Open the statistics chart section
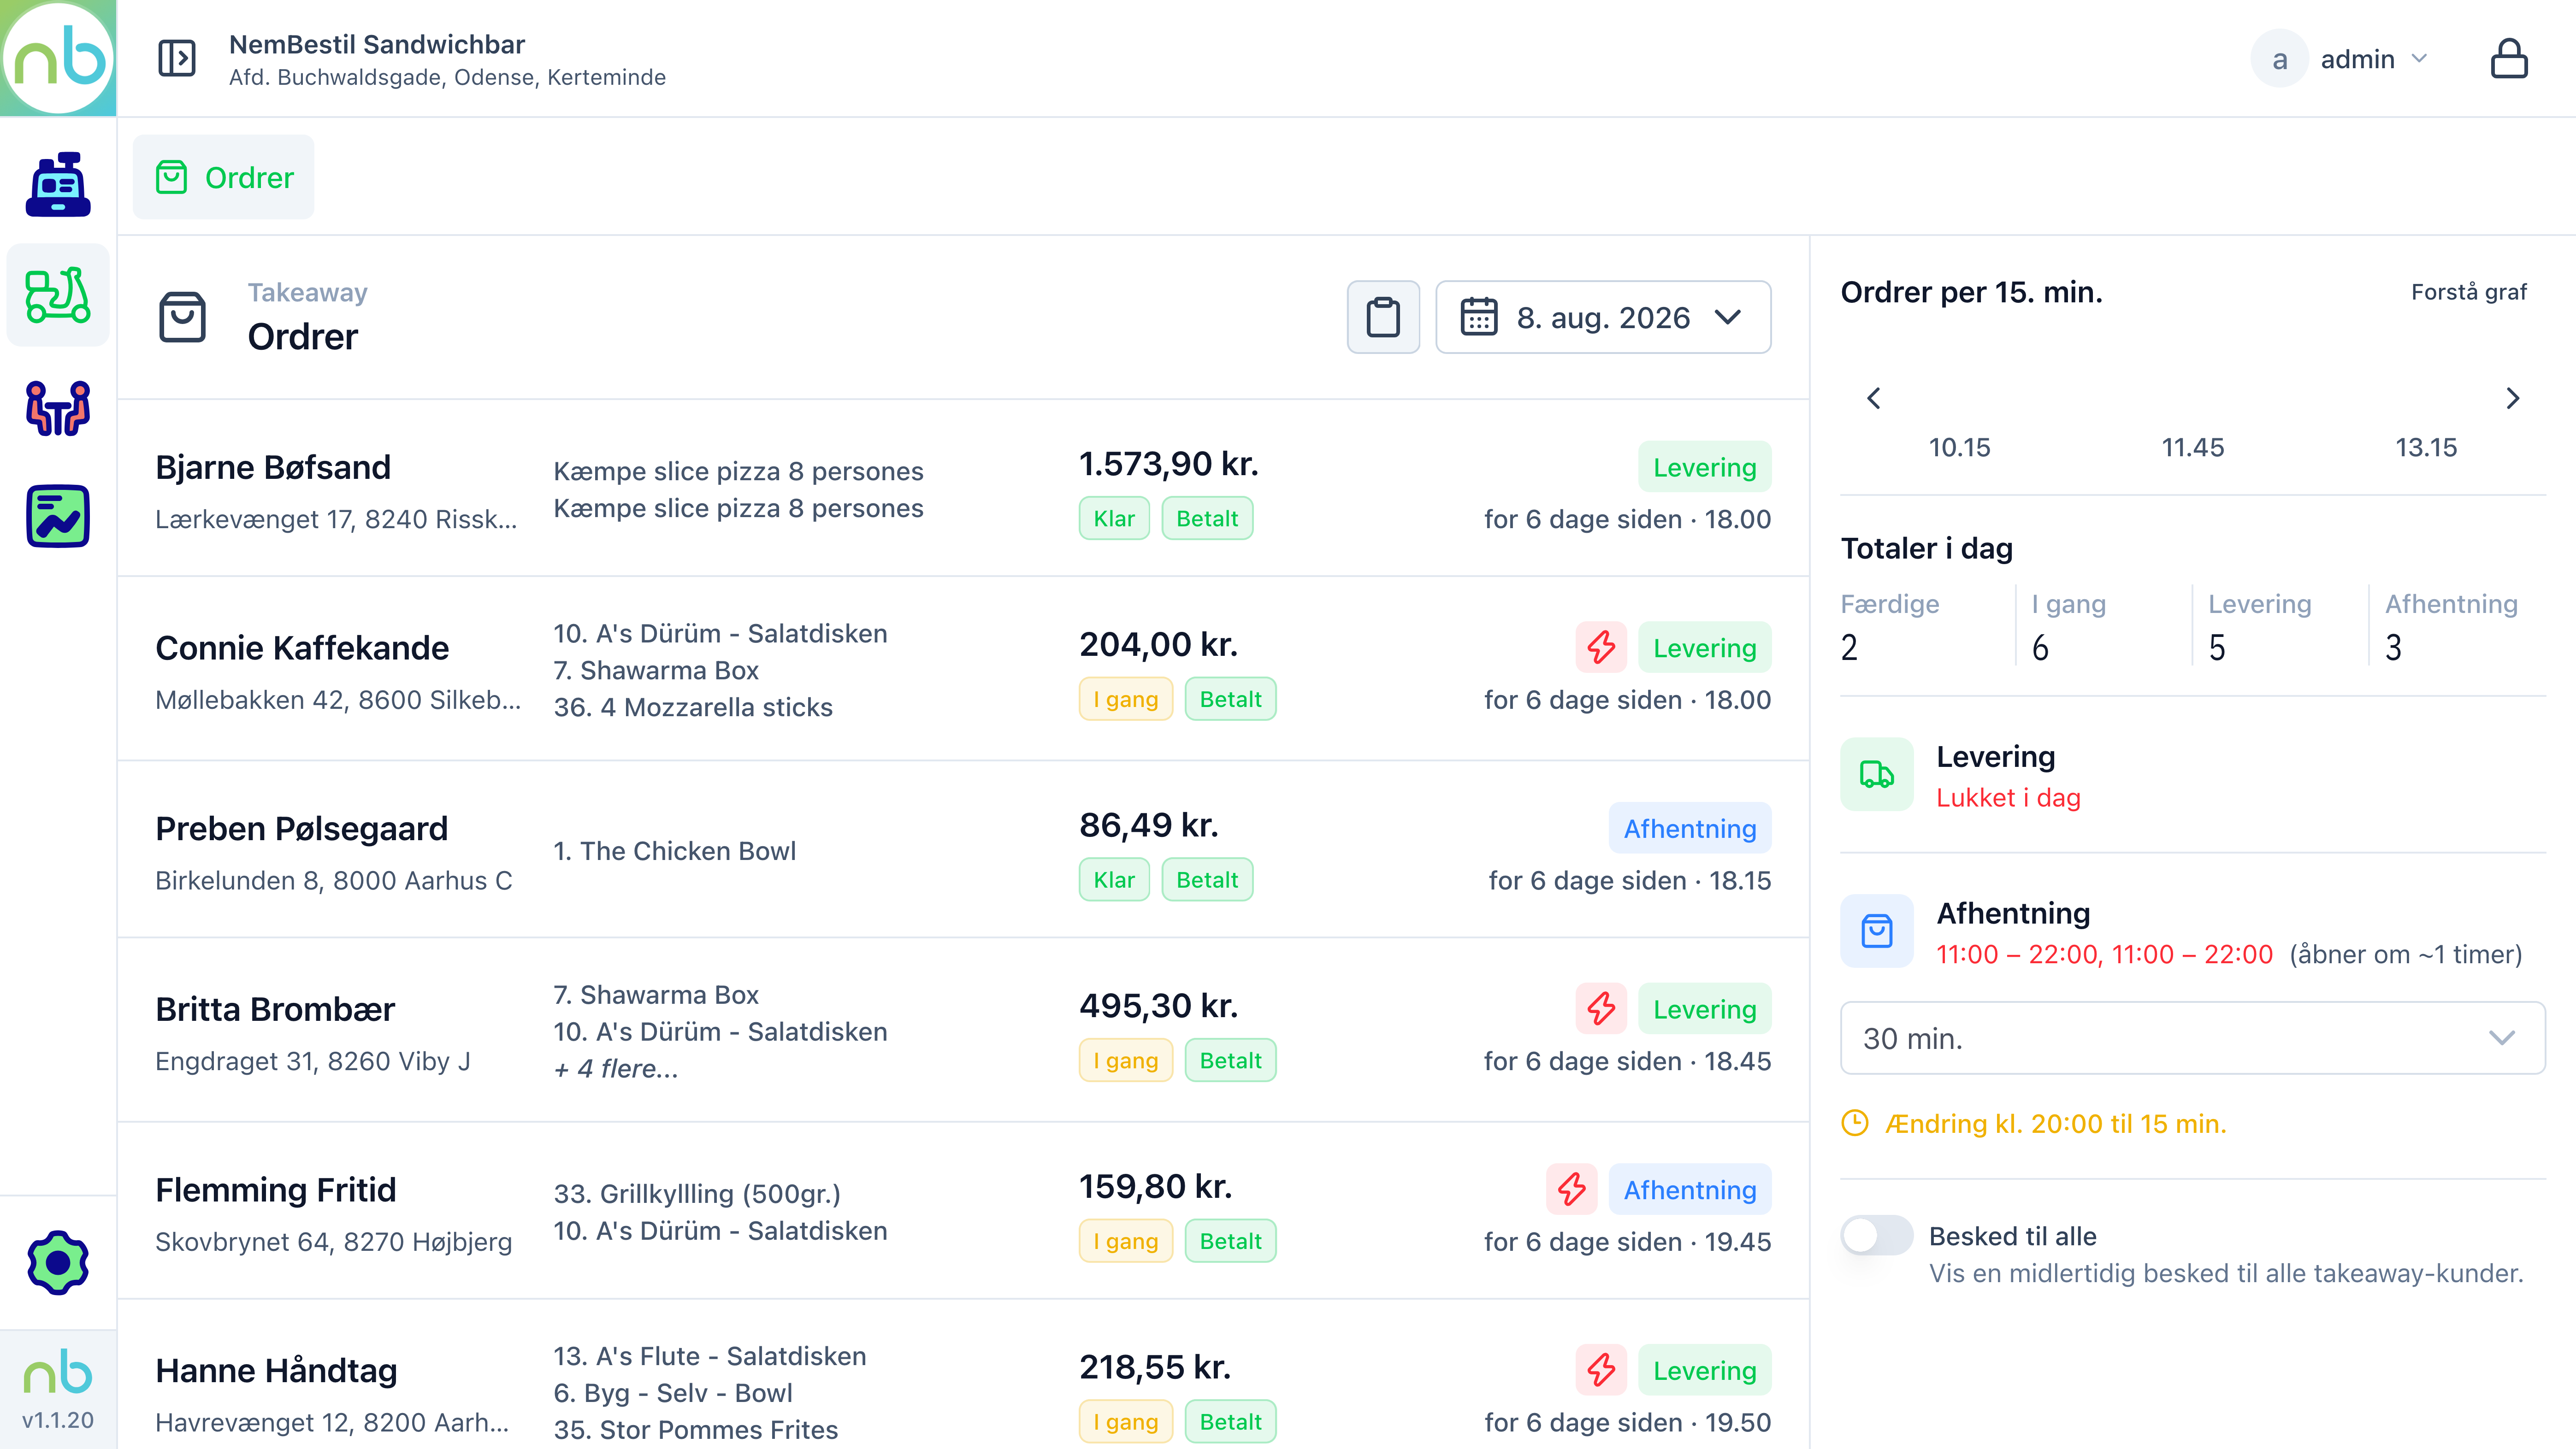 pyautogui.click(x=58, y=516)
